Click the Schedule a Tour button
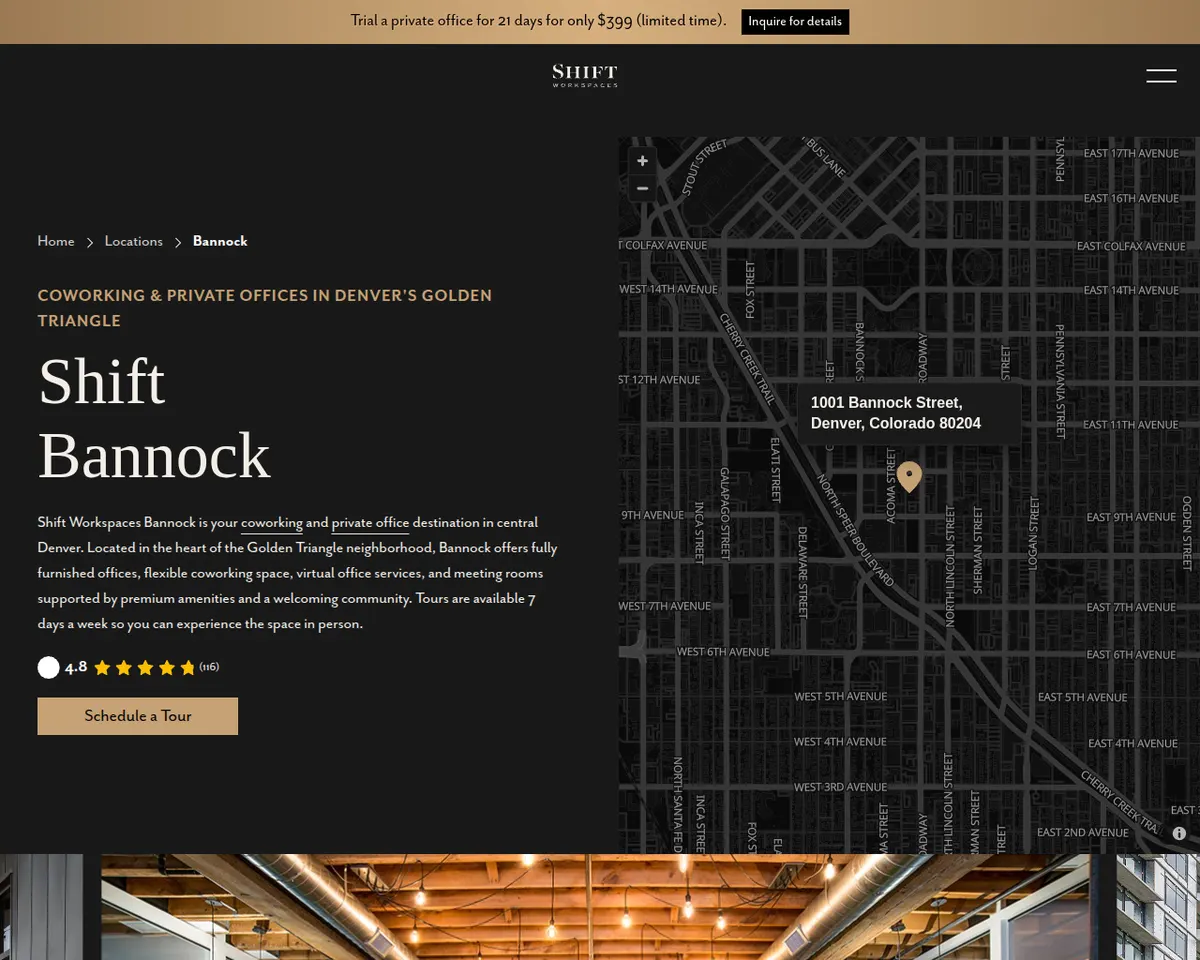Image resolution: width=1200 pixels, height=960 pixels. pyautogui.click(x=138, y=716)
